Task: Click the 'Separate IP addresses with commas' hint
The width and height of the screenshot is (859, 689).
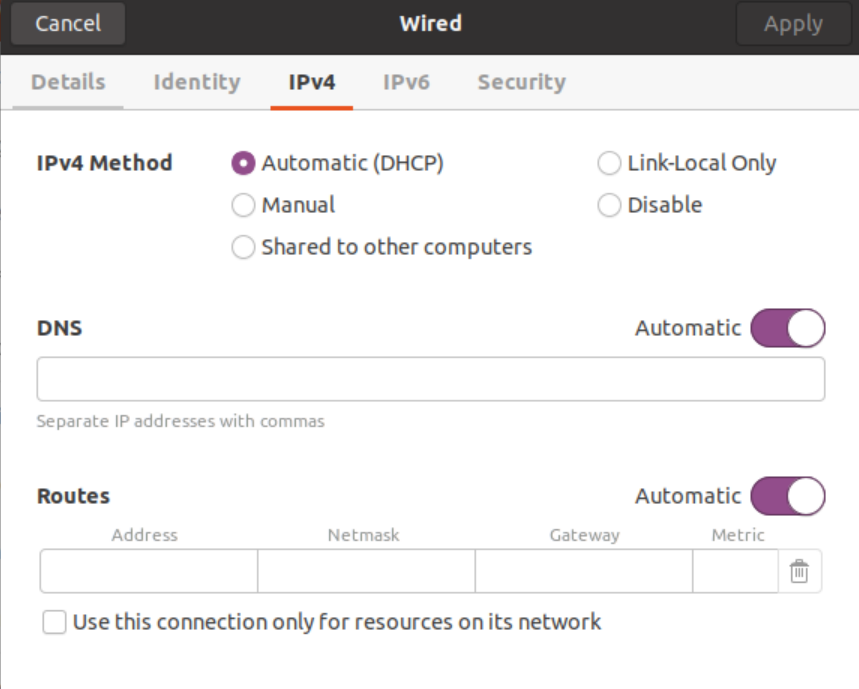Action: point(180,421)
